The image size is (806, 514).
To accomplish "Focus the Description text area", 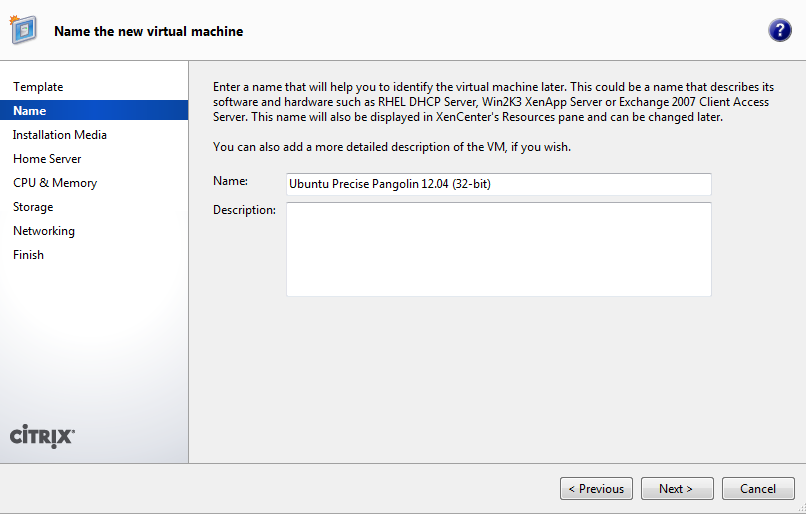I will coord(498,249).
